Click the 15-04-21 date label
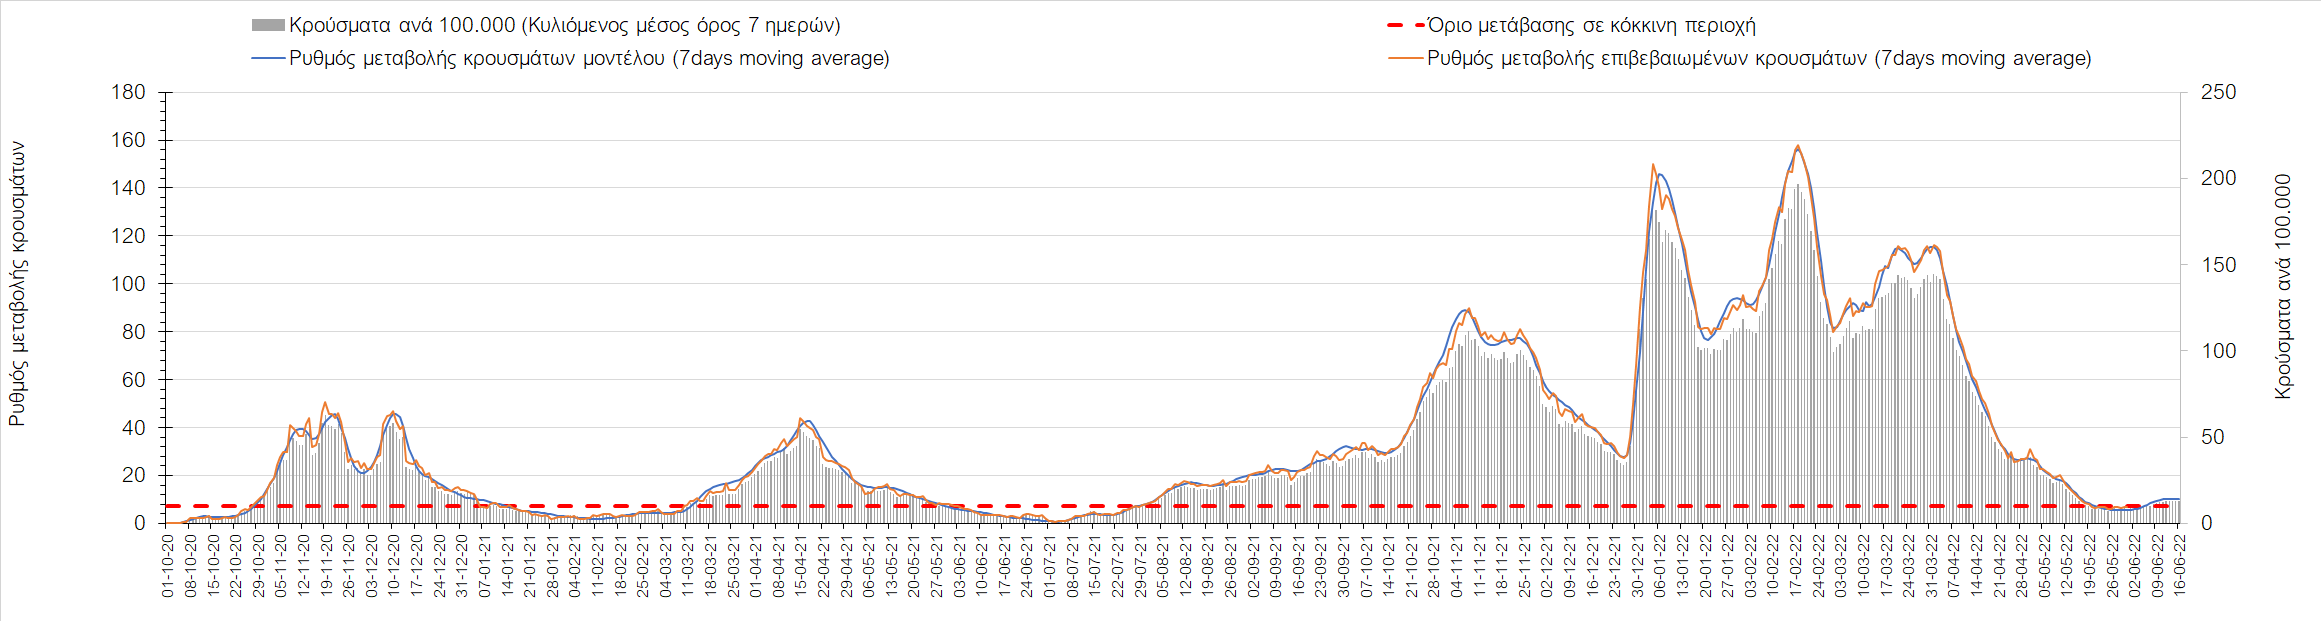 pyautogui.click(x=801, y=565)
